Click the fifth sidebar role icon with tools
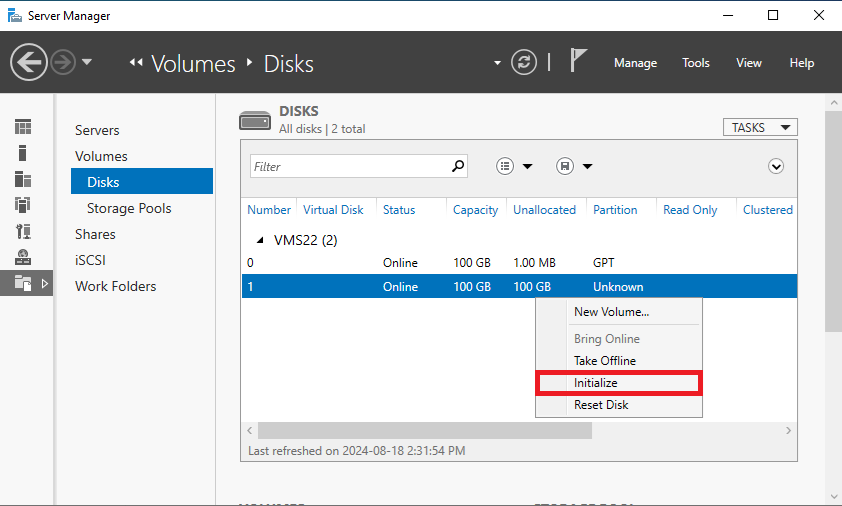The height and width of the screenshot is (506, 842). click(x=23, y=231)
